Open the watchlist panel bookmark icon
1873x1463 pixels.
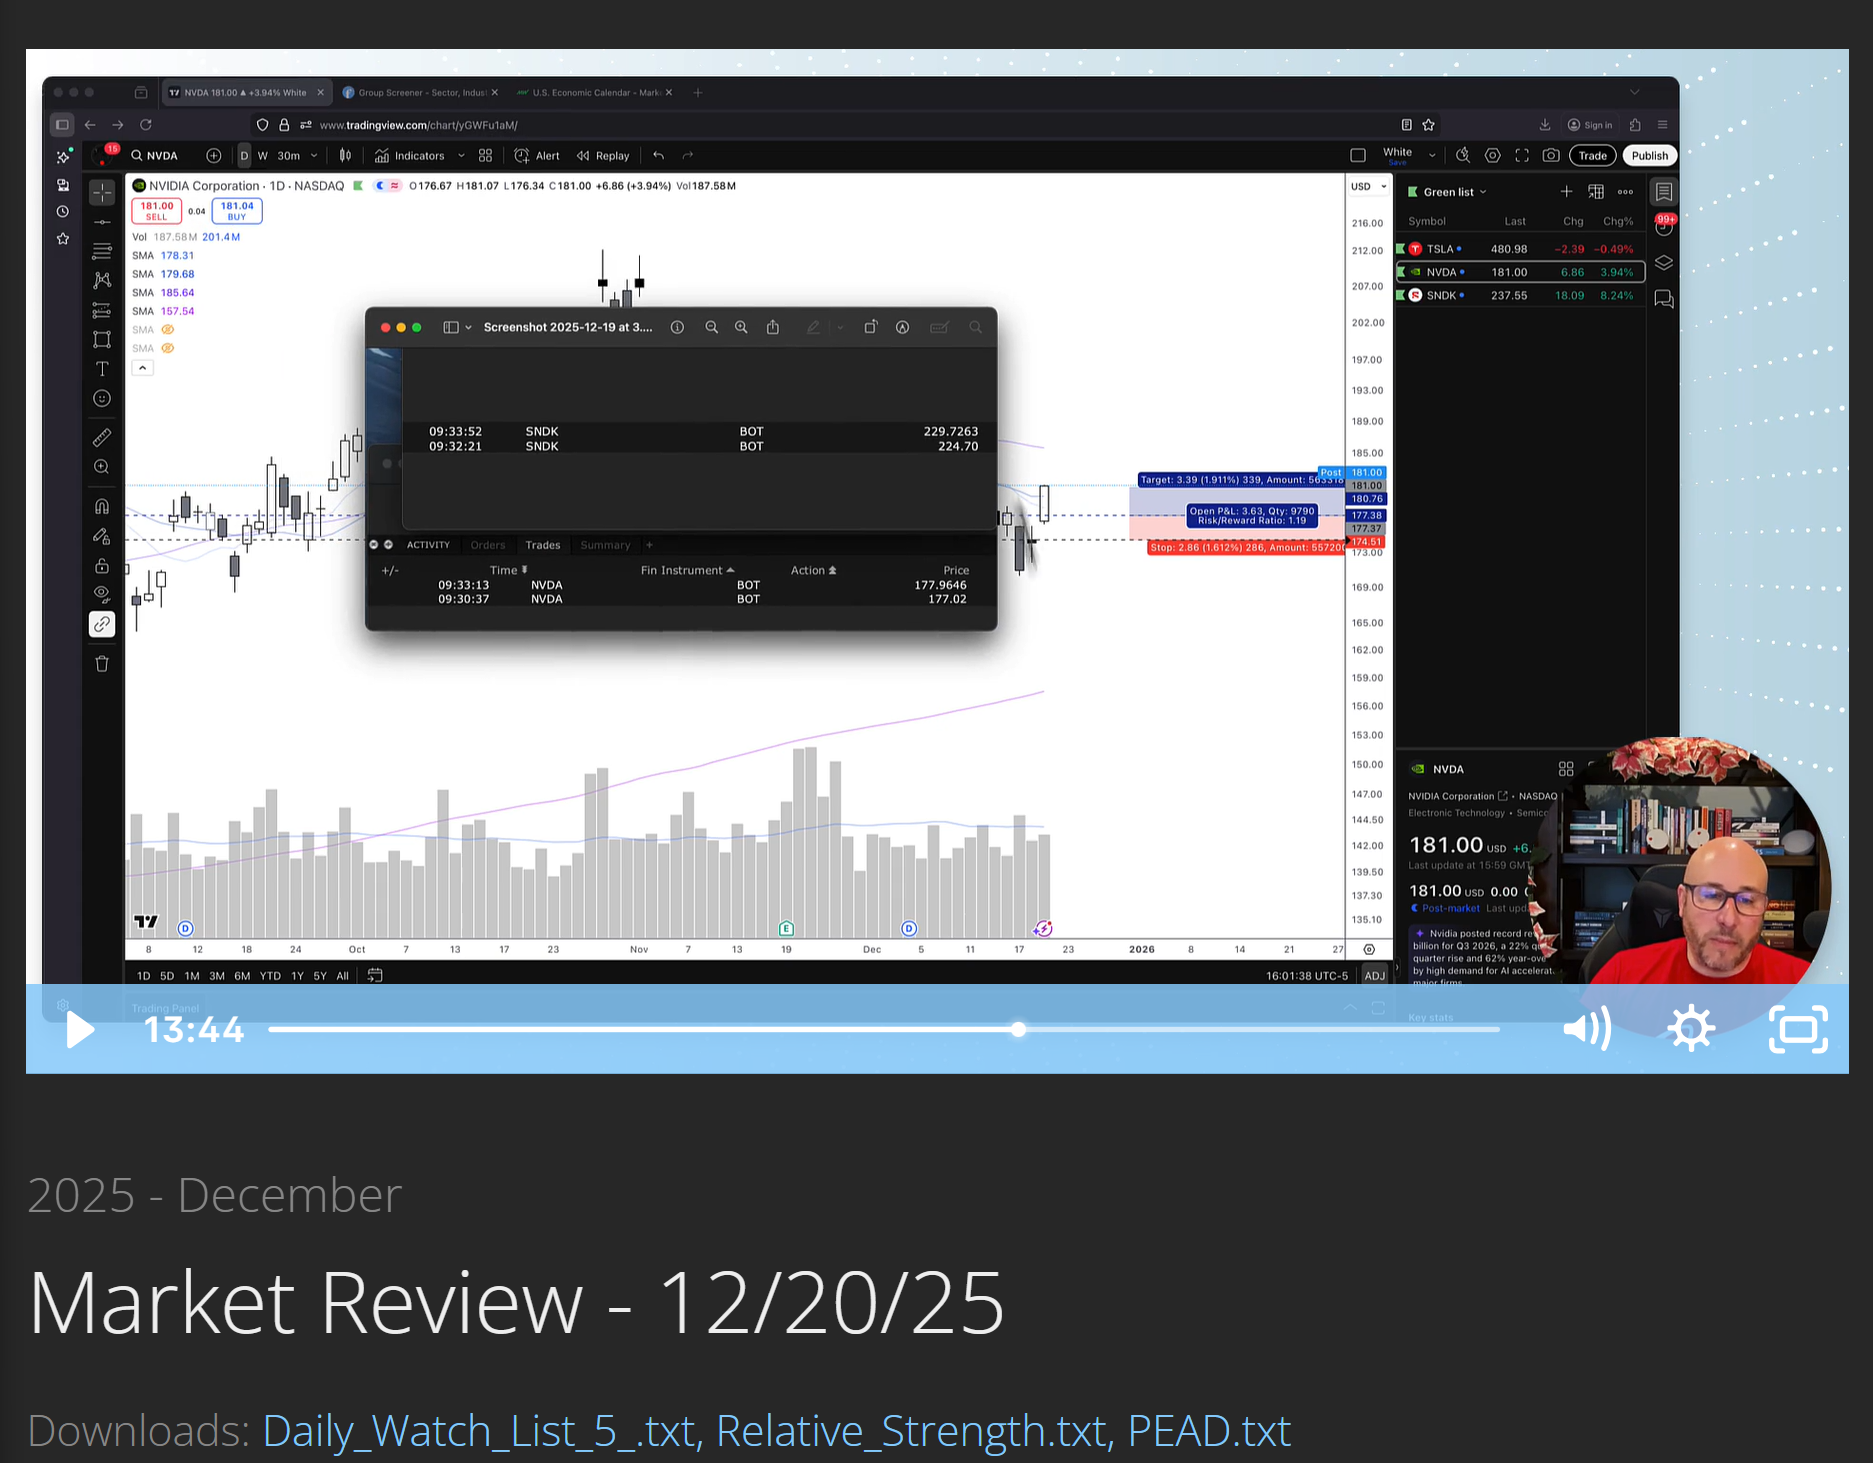(1664, 192)
